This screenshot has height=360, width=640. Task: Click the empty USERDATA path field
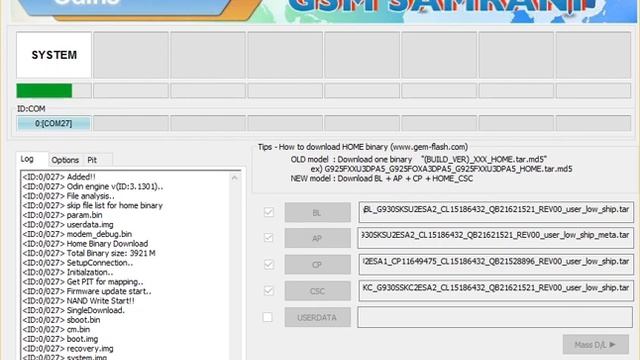click(x=495, y=317)
